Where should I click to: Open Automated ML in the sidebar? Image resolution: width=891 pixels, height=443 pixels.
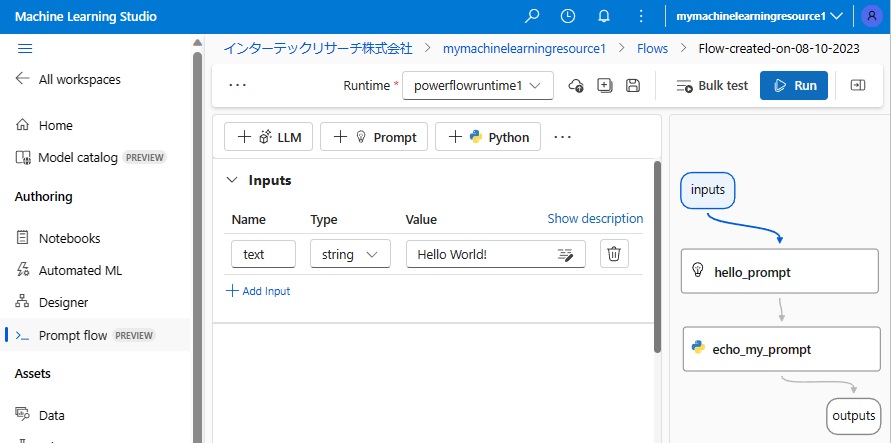pyautogui.click(x=80, y=270)
